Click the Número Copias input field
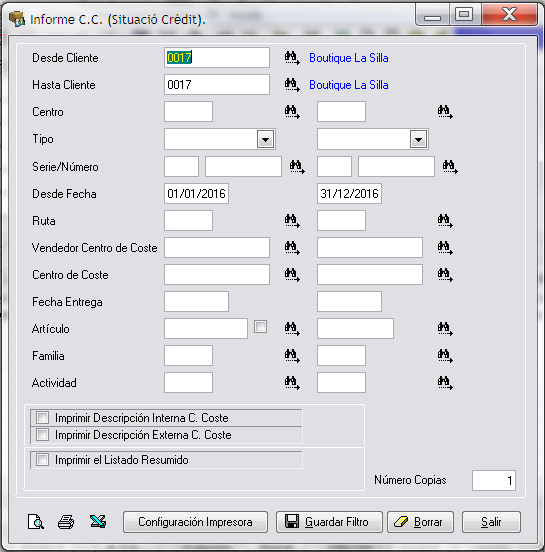Image resolution: width=545 pixels, height=552 pixels. pos(494,480)
